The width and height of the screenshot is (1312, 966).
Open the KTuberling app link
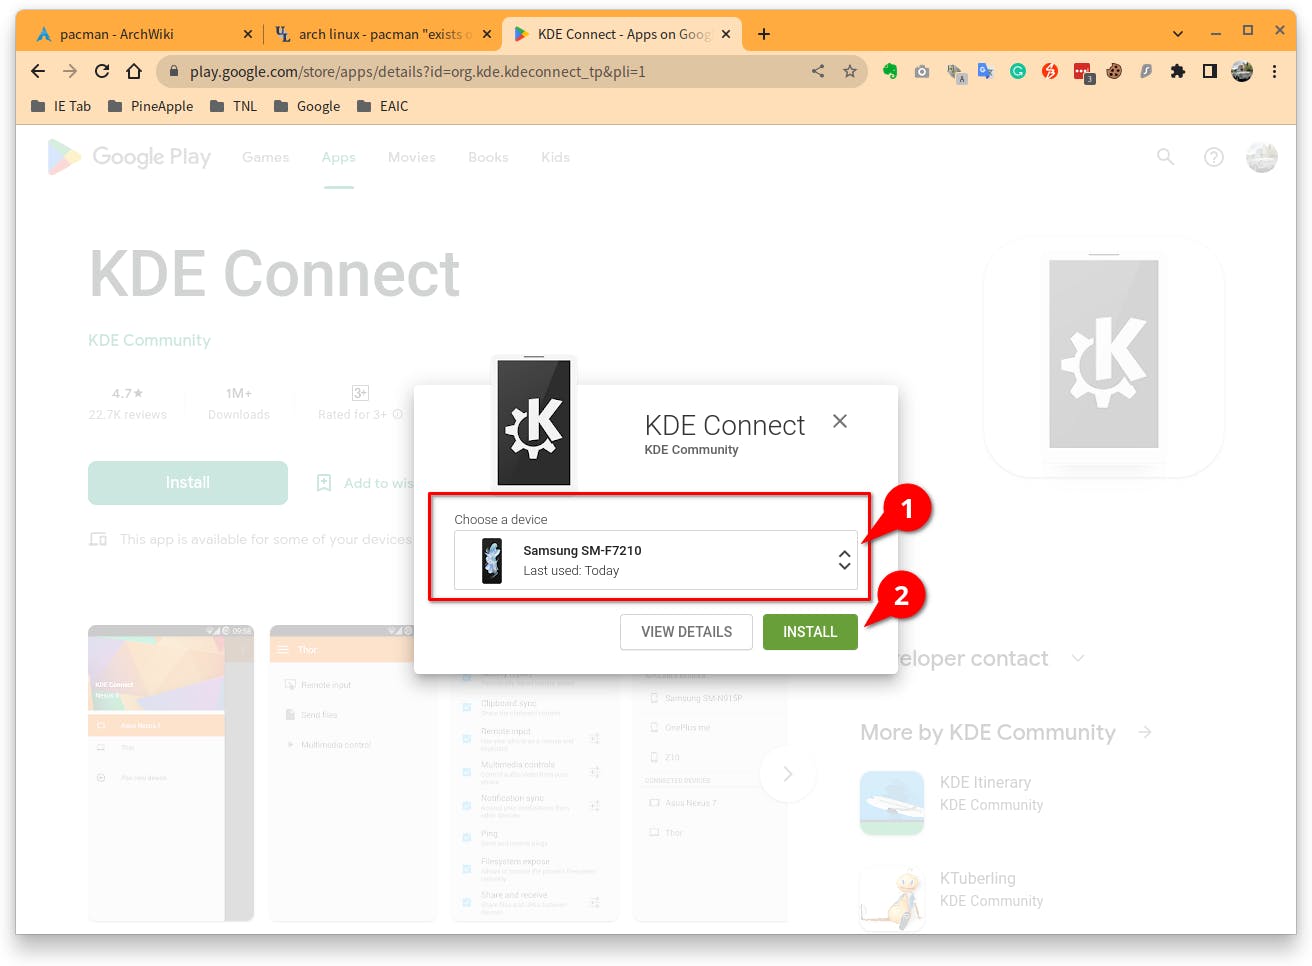951,898
